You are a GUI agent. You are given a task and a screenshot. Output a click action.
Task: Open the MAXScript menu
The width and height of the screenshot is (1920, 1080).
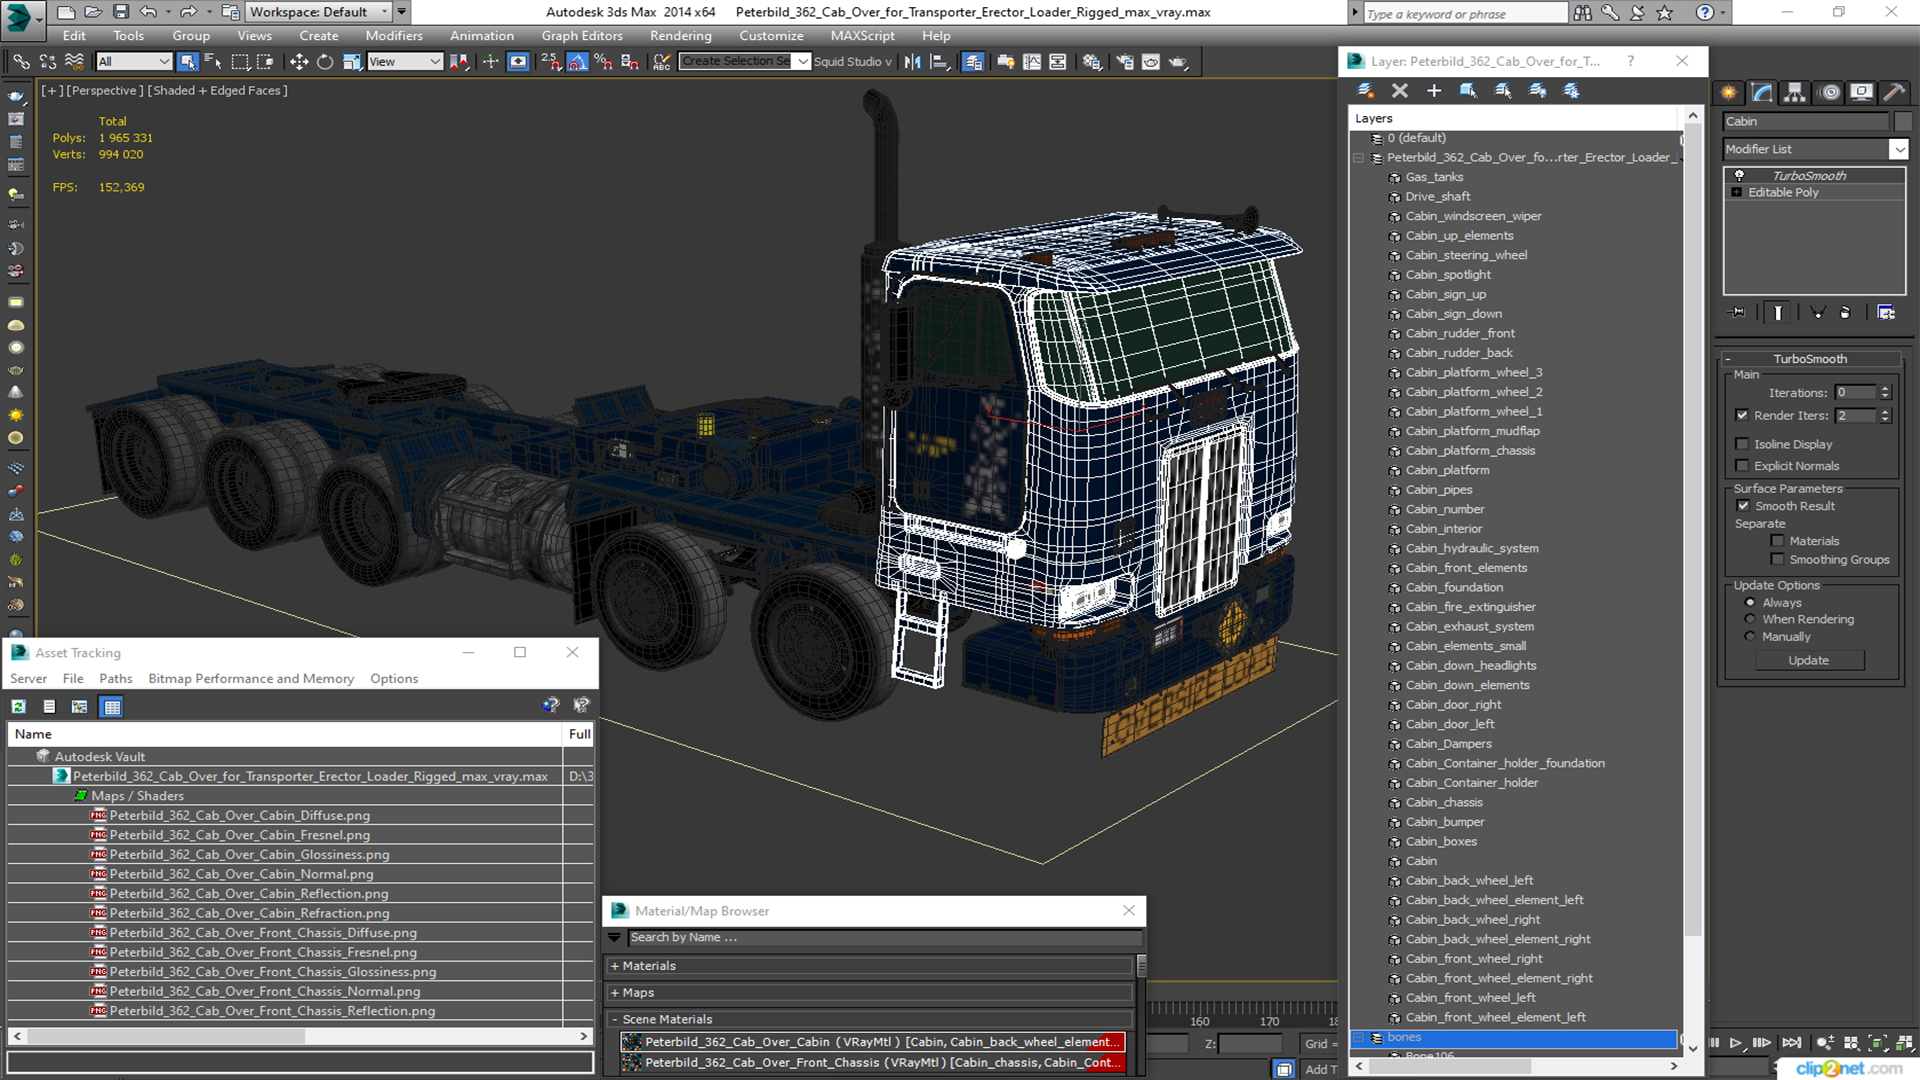[x=862, y=36]
